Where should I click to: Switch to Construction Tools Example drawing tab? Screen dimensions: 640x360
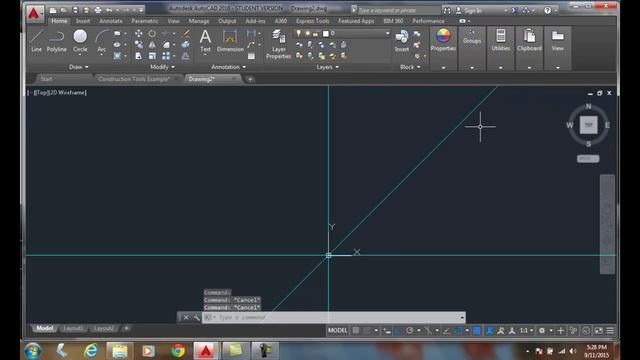pyautogui.click(x=134, y=79)
